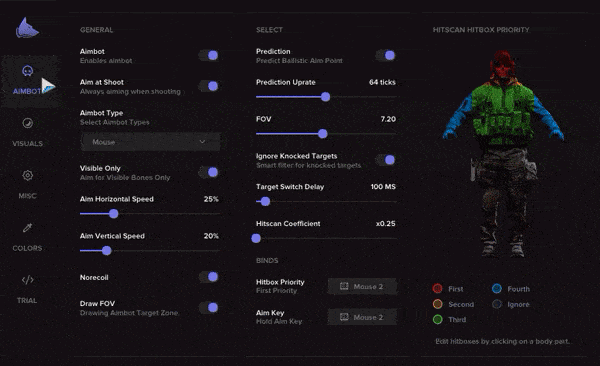Open the Visuals section icon
This screenshot has width=600, height=366.
28,123
